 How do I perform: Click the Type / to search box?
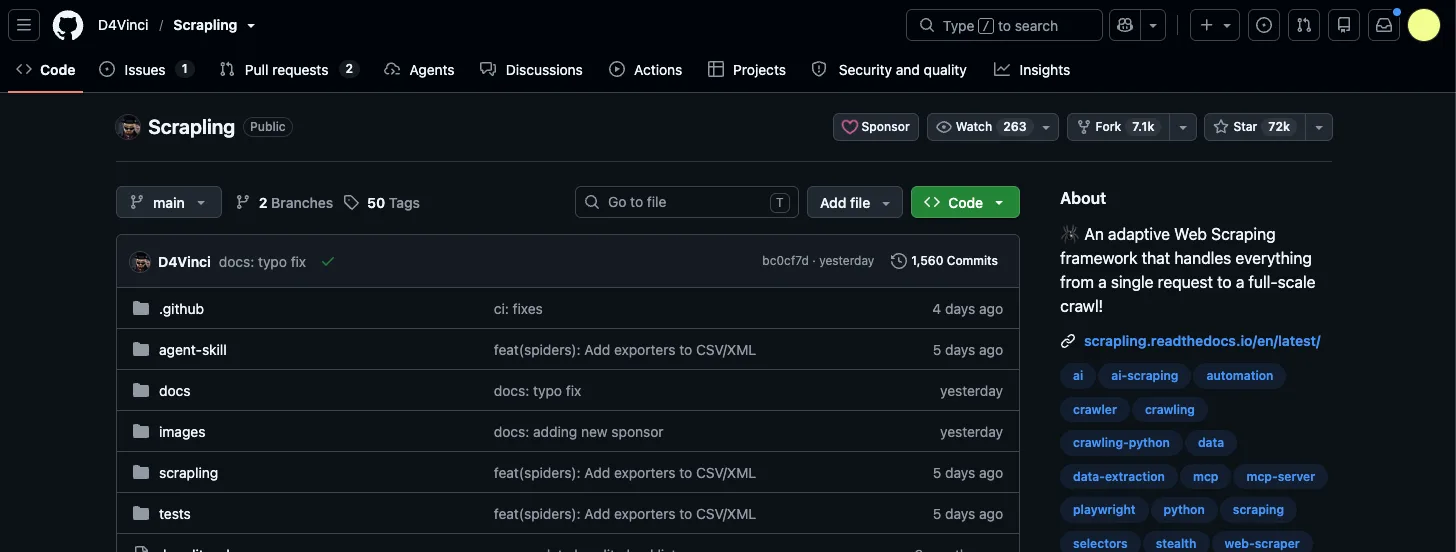click(1004, 25)
